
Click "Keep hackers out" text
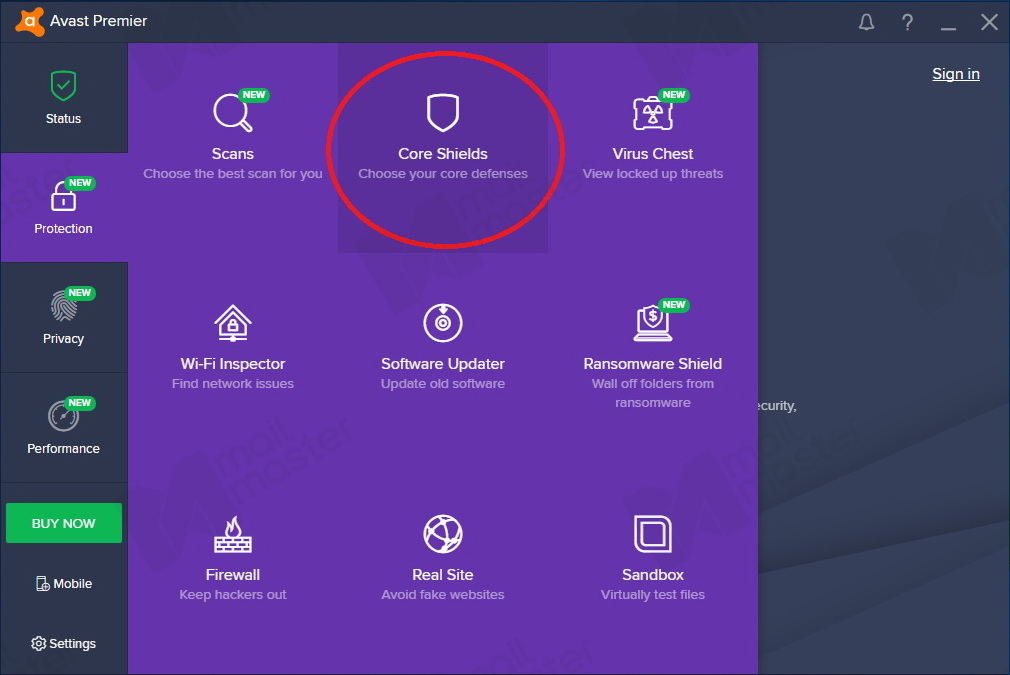[x=233, y=594]
